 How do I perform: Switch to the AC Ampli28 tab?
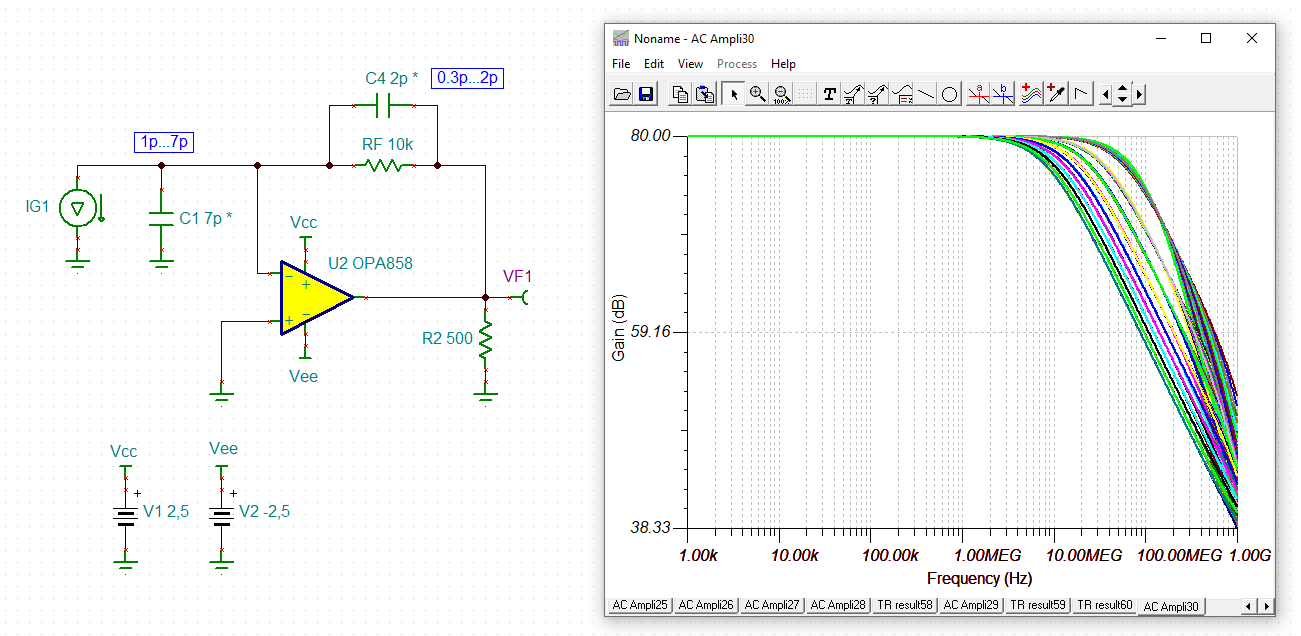pos(838,605)
